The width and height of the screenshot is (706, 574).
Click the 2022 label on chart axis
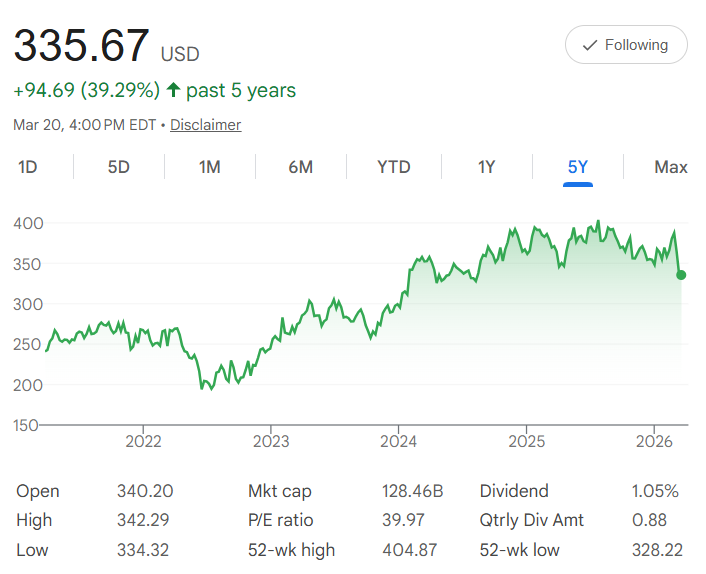point(144,441)
